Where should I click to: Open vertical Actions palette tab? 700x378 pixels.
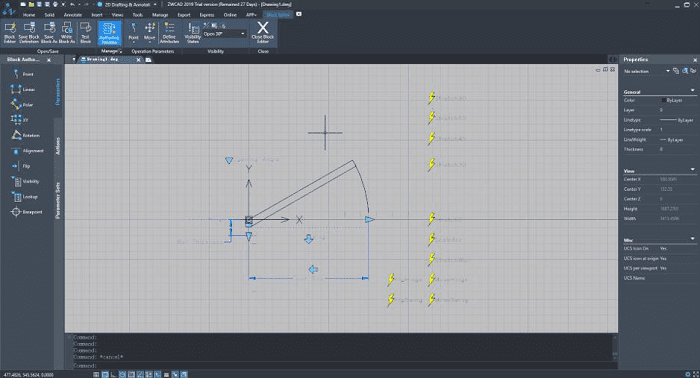[x=58, y=146]
